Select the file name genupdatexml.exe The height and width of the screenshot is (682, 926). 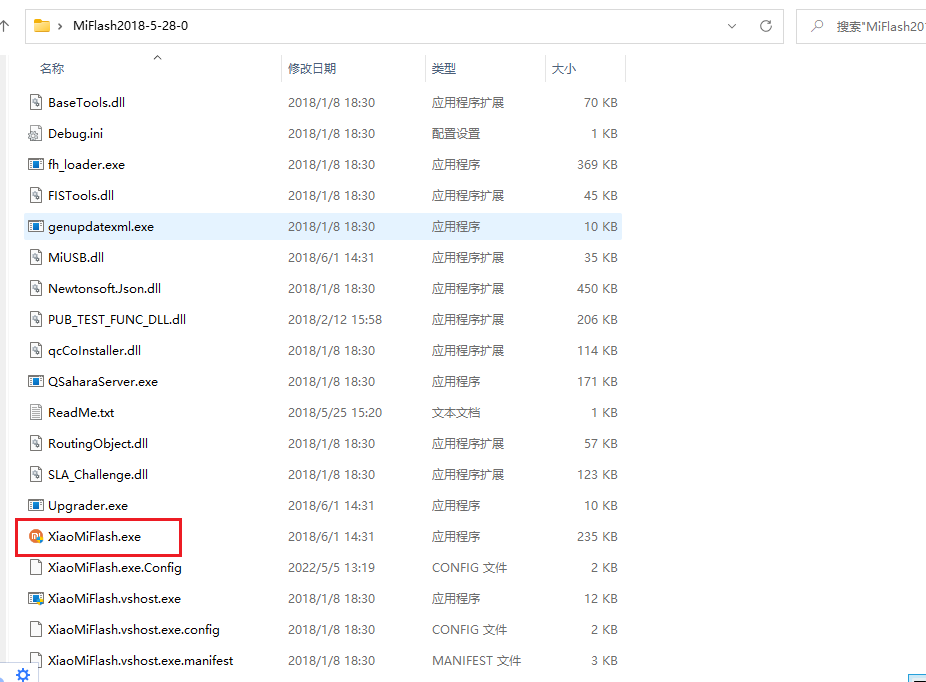coord(101,227)
